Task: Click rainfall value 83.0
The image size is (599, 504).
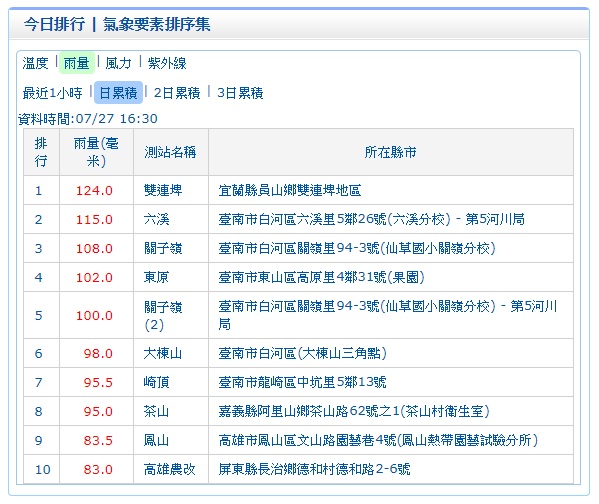Action: click(98, 469)
